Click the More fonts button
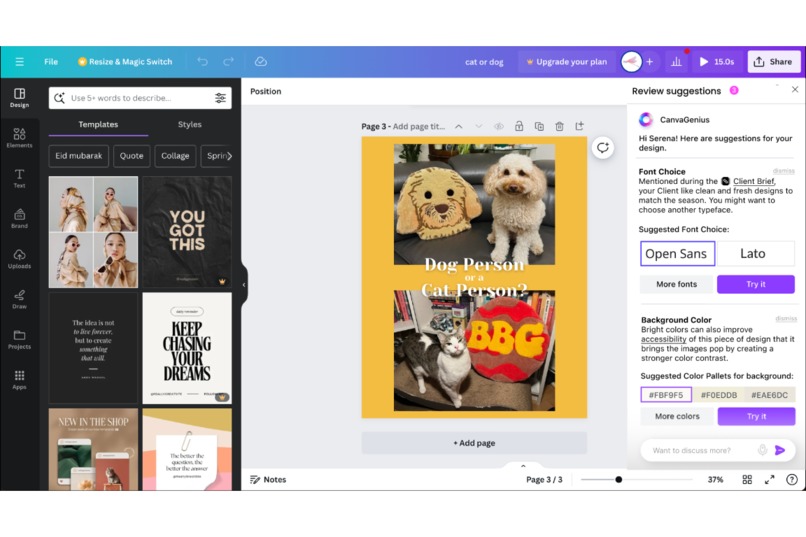The height and width of the screenshot is (537, 806). 676,284
